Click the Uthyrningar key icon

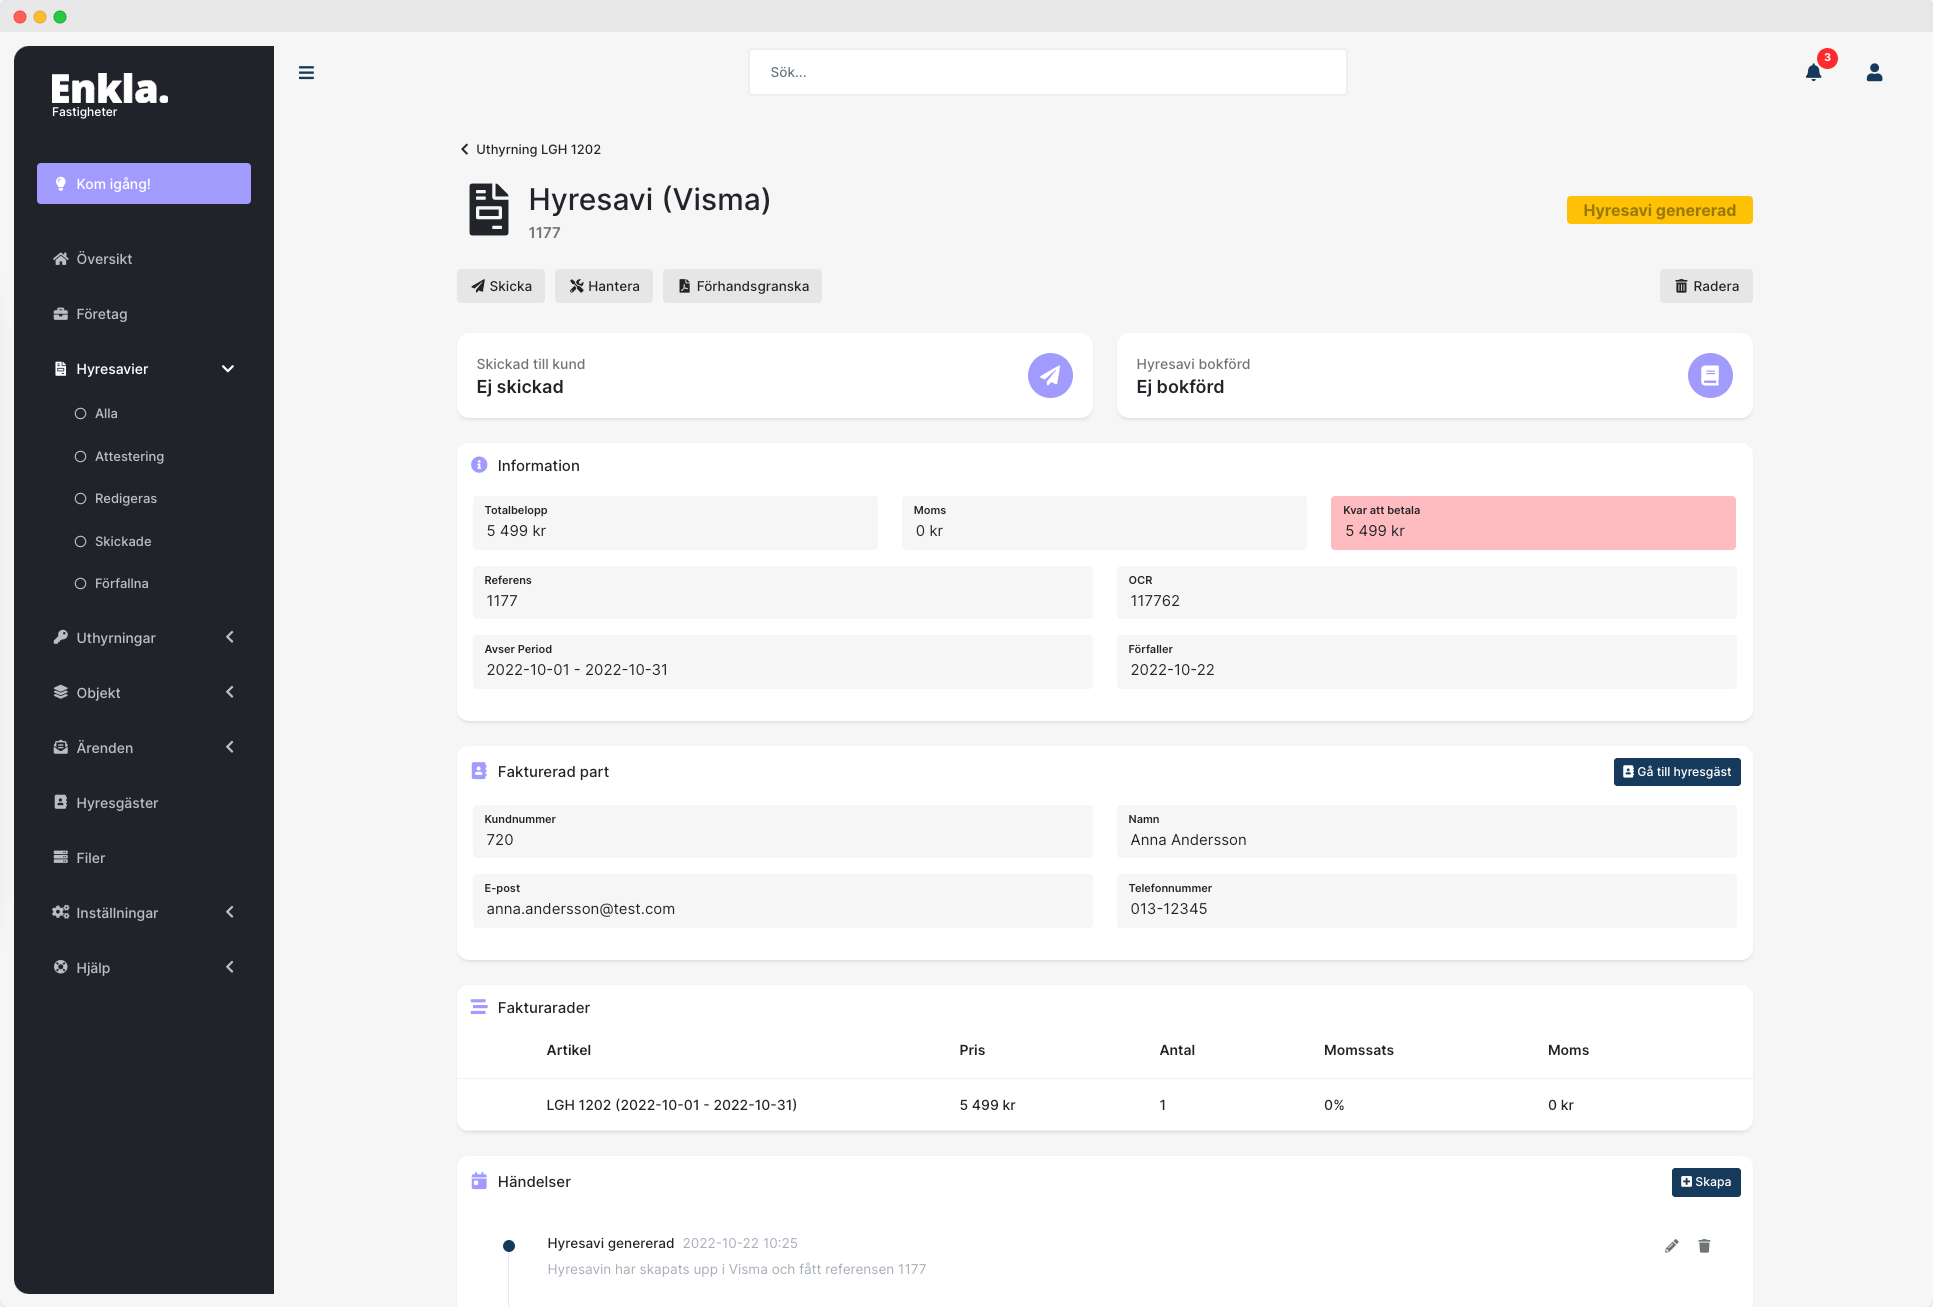(x=61, y=637)
